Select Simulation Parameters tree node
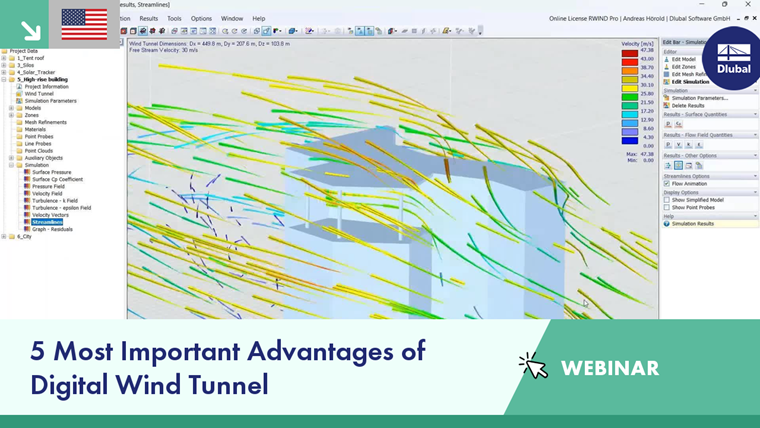The width and height of the screenshot is (760, 428). click(50, 101)
